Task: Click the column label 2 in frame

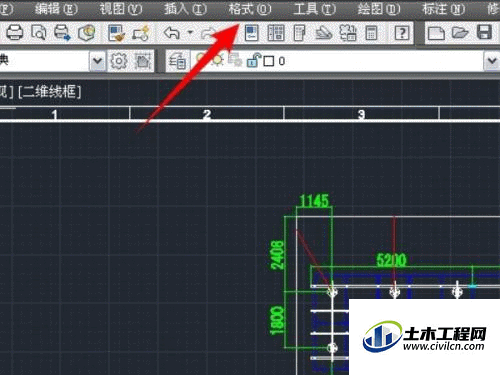Action: [x=207, y=115]
